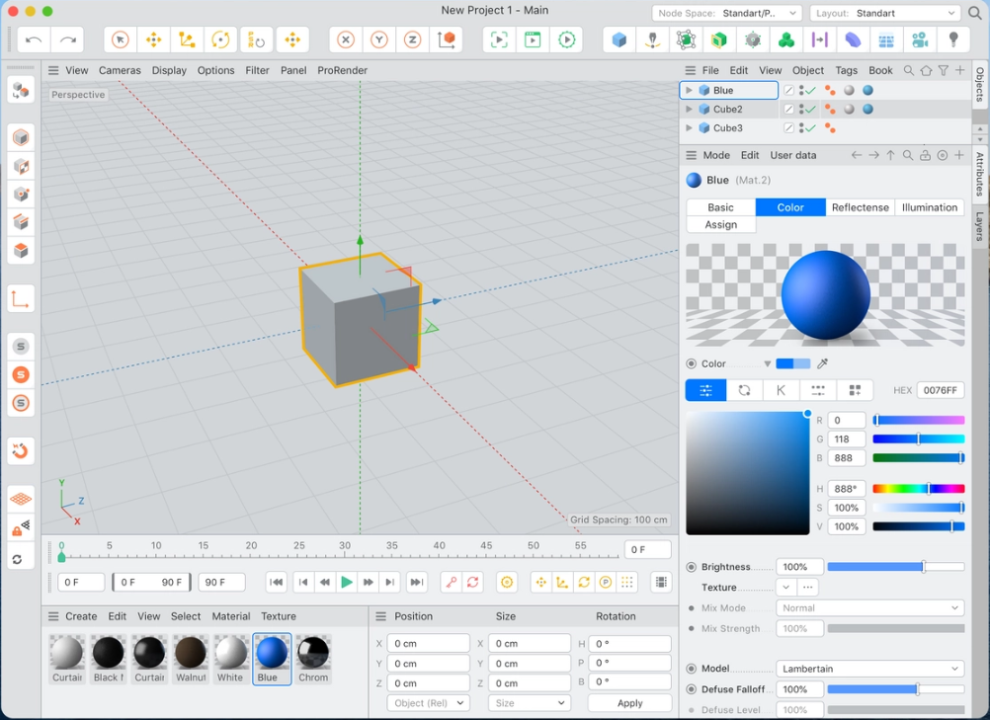Click the light bulb icon in toolbar
This screenshot has width=990, height=720.
coord(953,40)
